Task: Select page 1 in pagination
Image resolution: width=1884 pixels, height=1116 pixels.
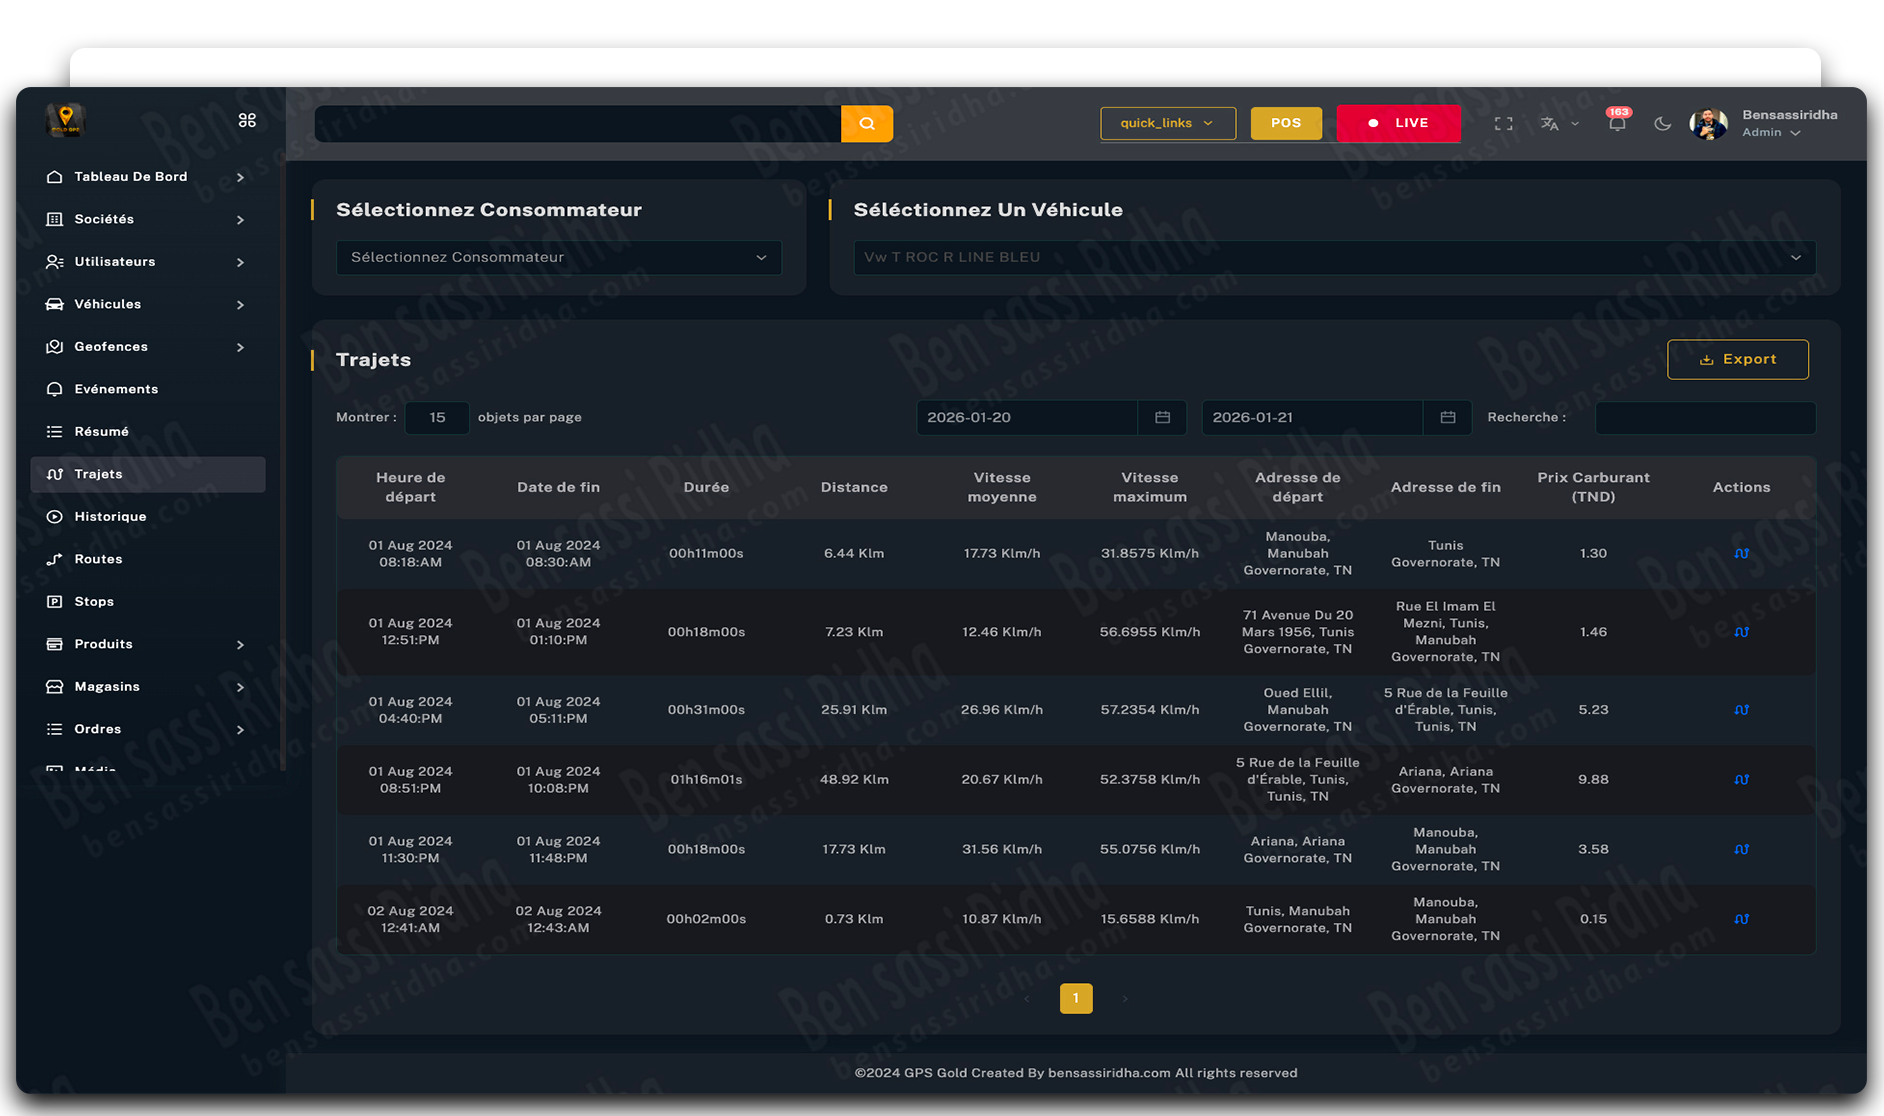Action: point(1076,998)
